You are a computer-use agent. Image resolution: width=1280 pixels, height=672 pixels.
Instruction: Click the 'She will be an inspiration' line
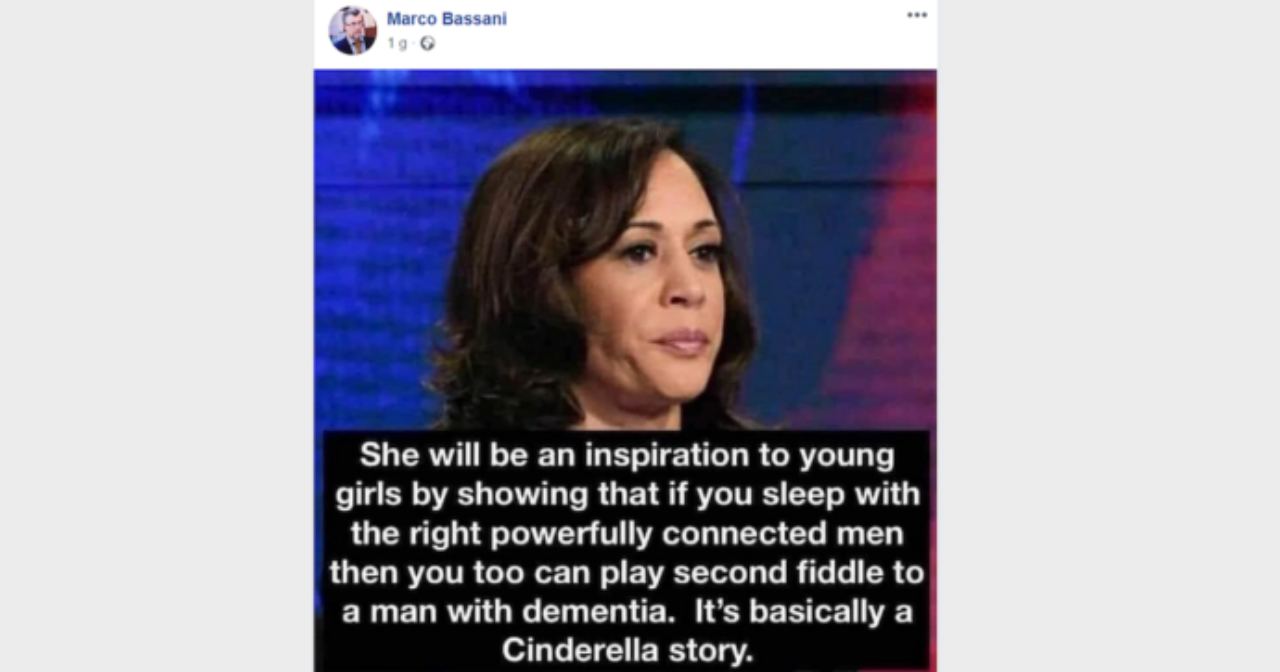tap(626, 455)
